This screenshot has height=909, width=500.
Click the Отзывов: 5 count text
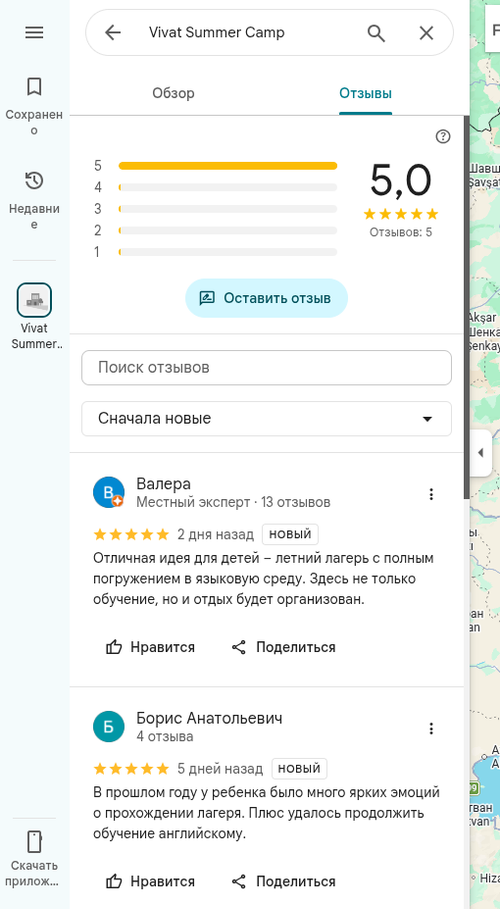click(401, 232)
